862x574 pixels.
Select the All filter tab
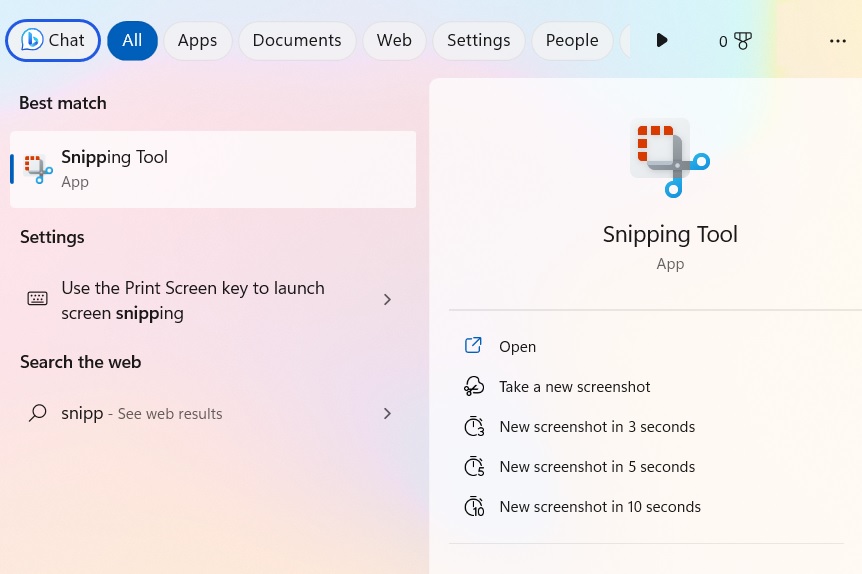click(x=132, y=41)
